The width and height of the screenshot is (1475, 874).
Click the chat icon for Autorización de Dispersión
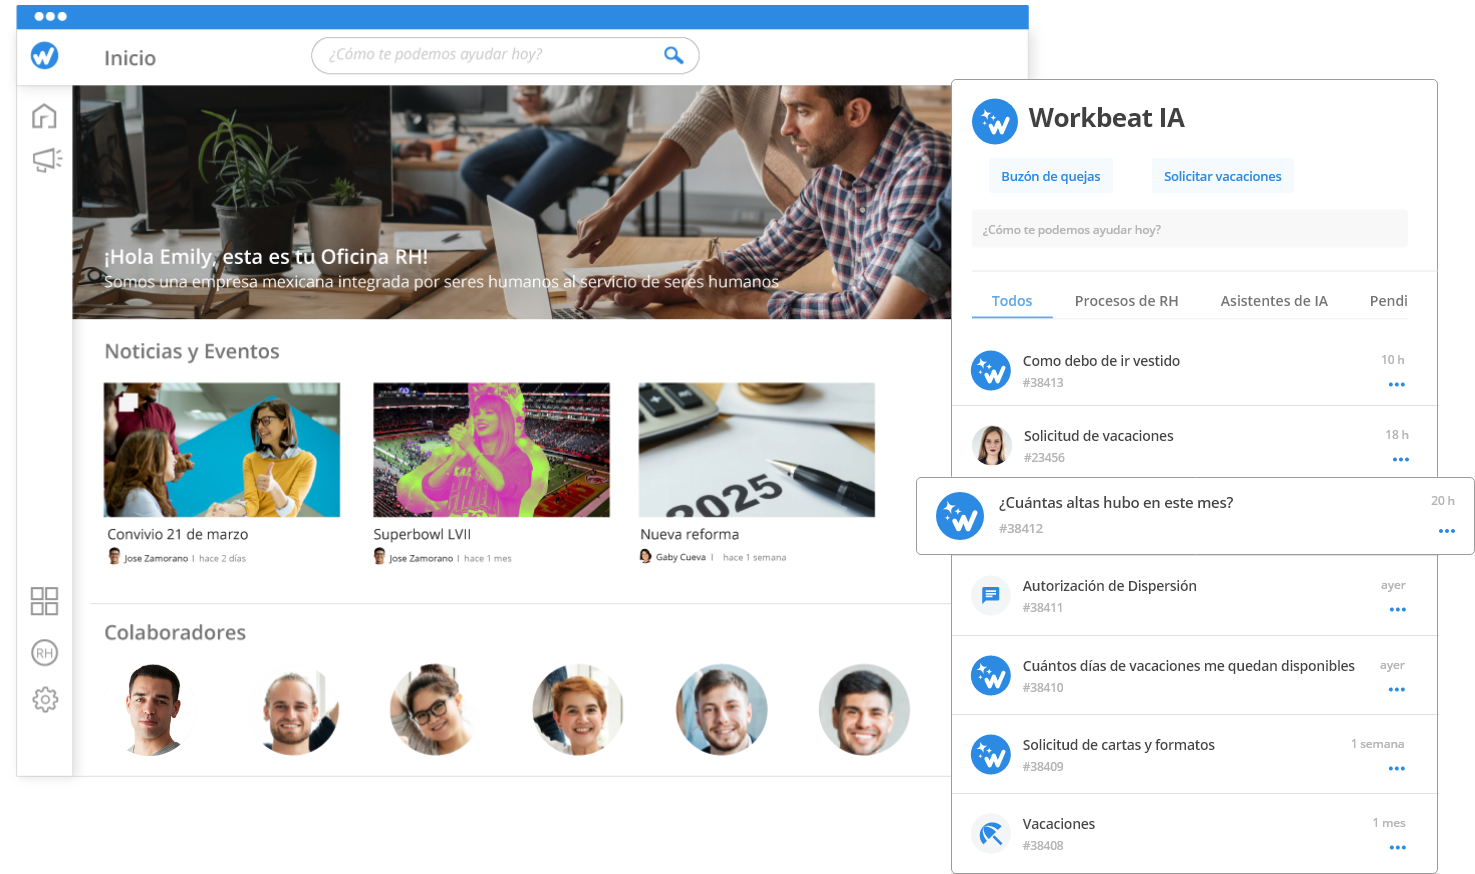991,595
